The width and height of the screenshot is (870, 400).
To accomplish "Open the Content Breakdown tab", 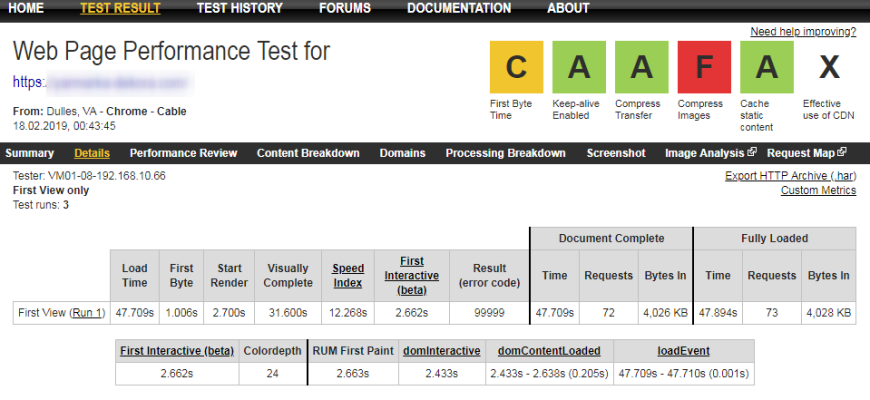I will pos(308,153).
